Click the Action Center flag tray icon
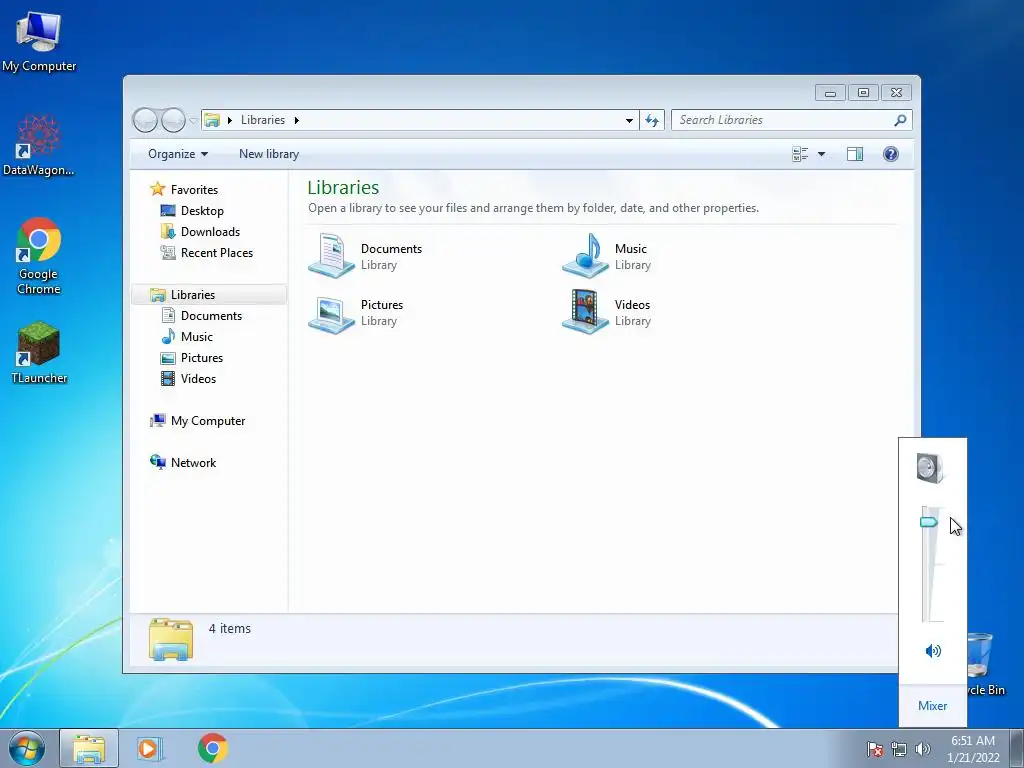This screenshot has width=1024, height=768. coord(875,749)
